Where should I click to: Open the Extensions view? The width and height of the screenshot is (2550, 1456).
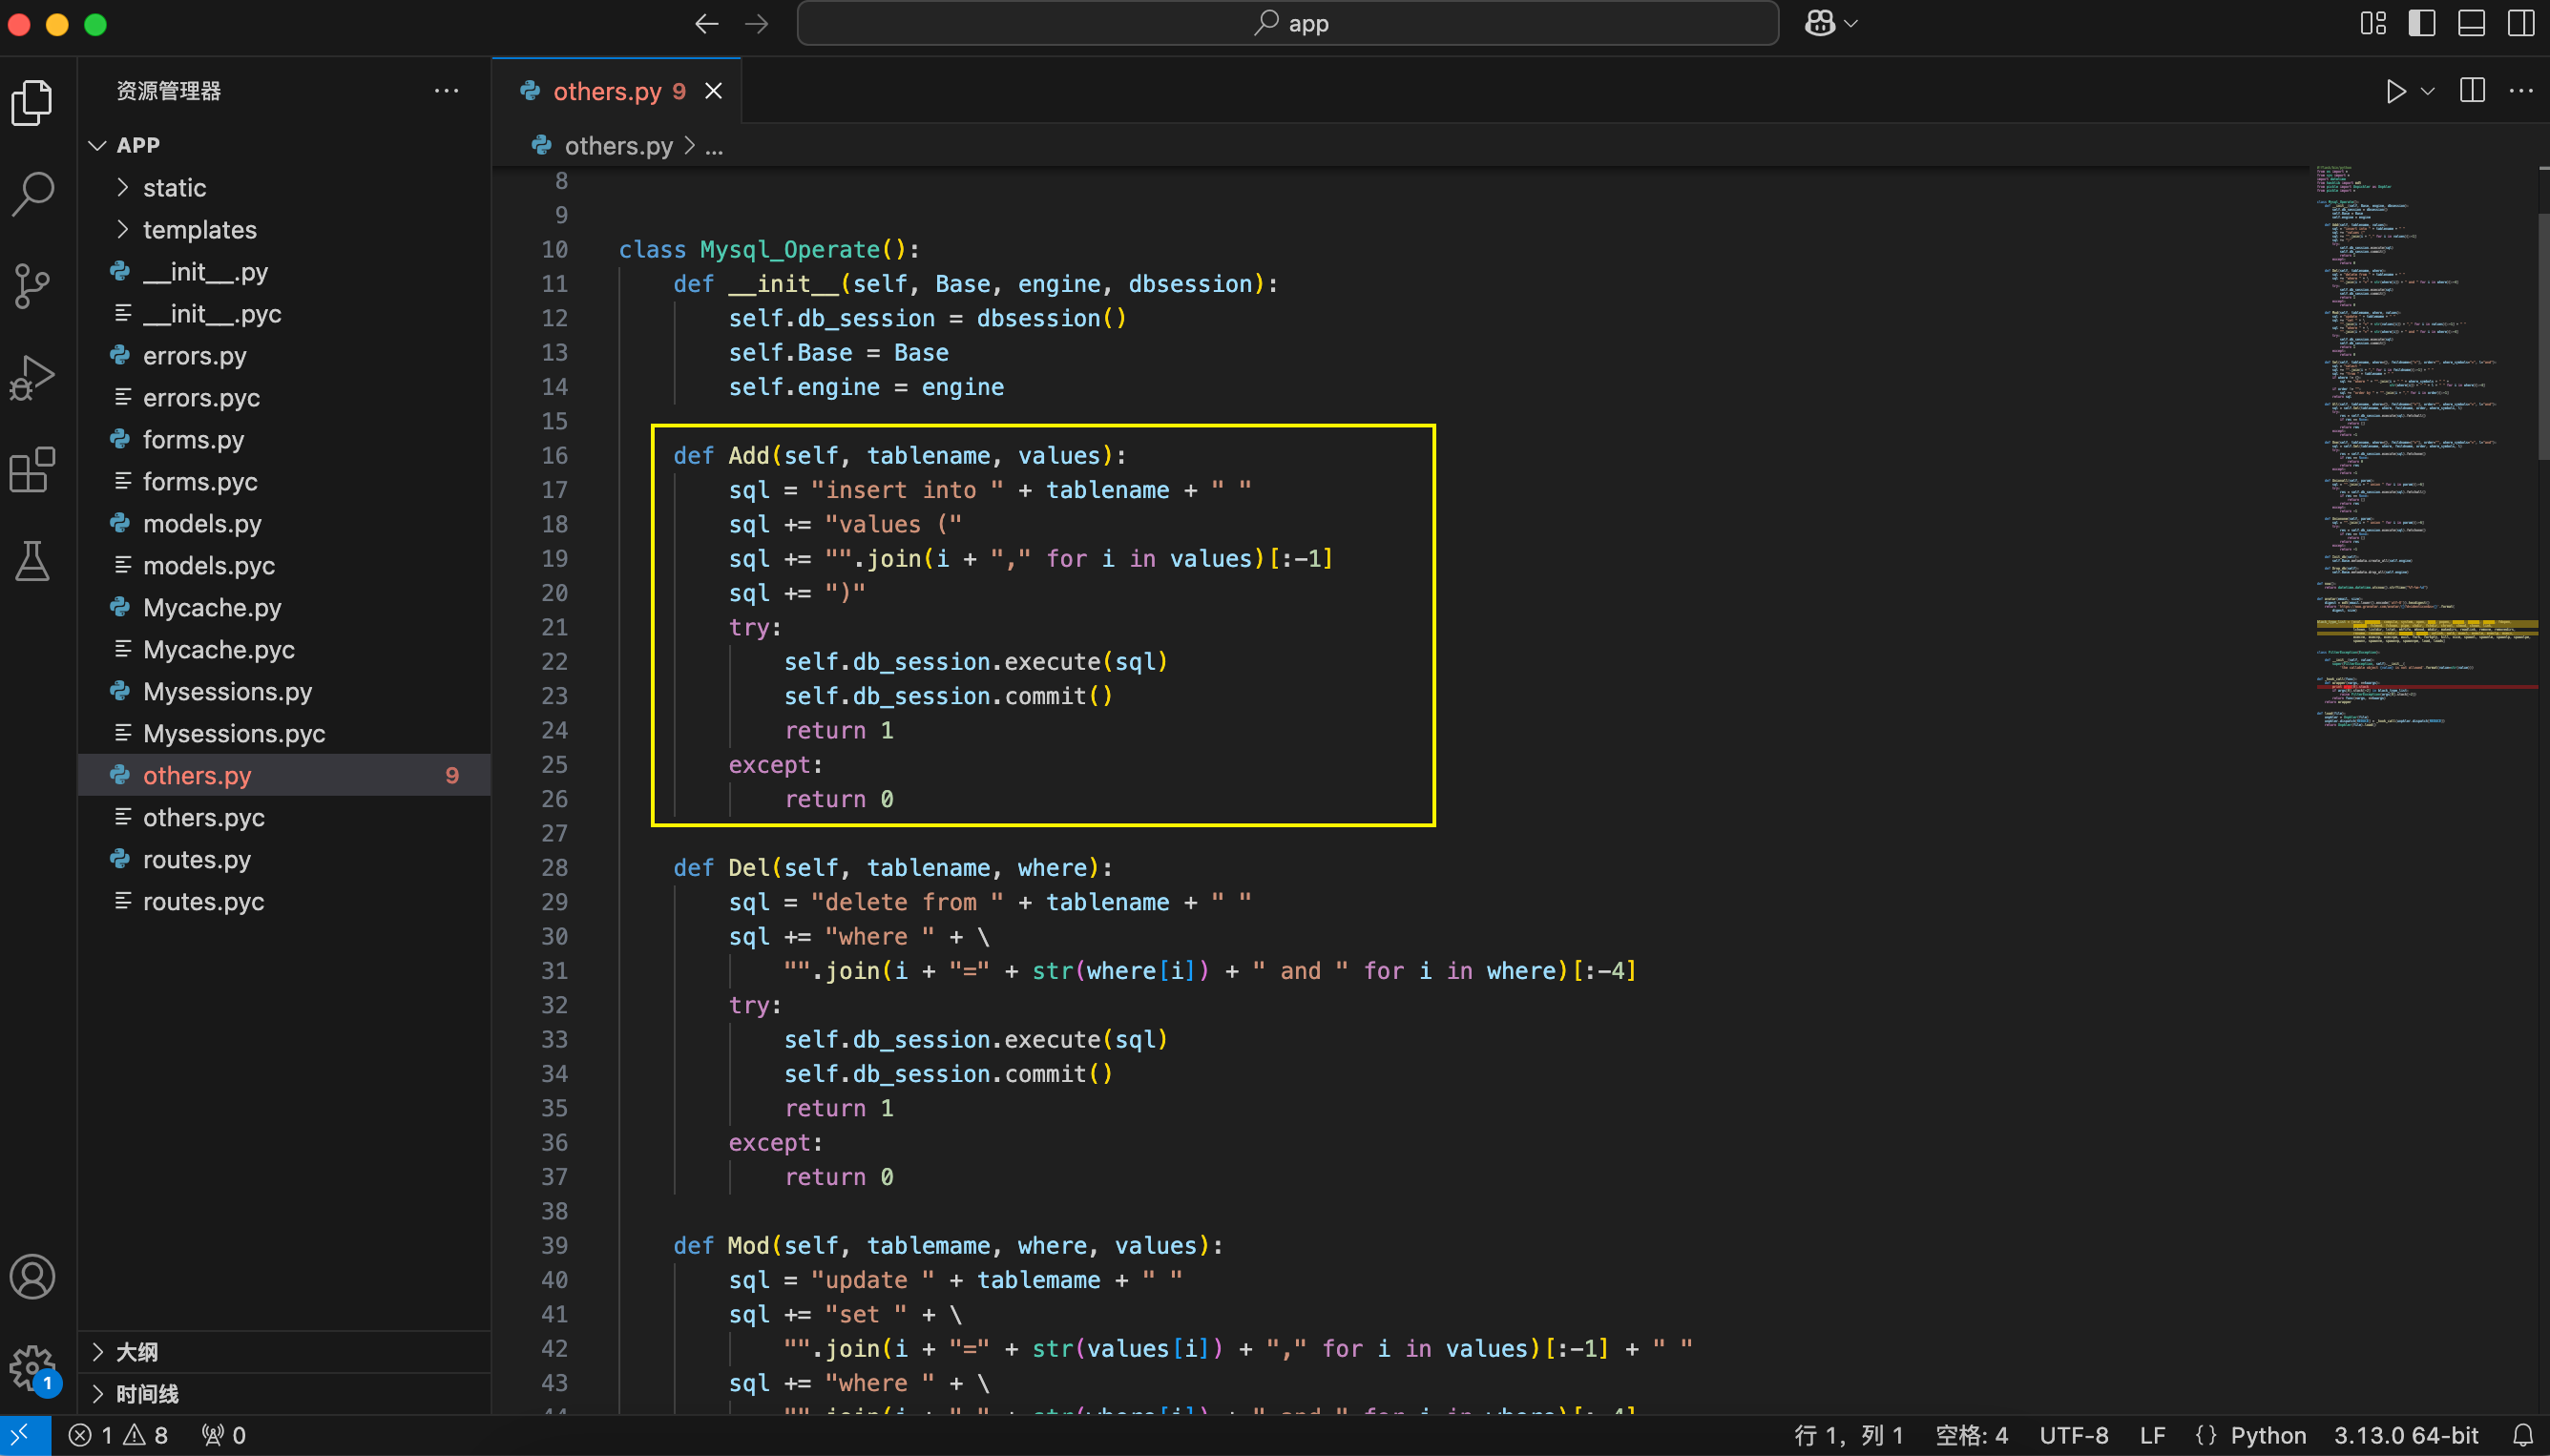pos(33,470)
